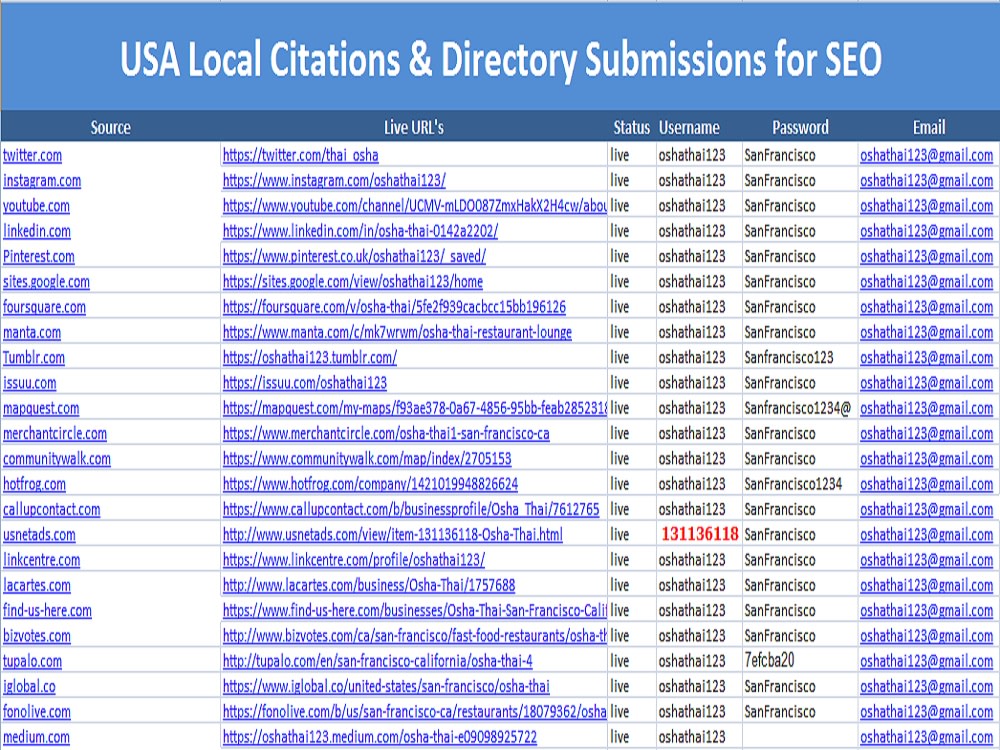
Task: Open the iglobal.co source link
Action: 29,686
